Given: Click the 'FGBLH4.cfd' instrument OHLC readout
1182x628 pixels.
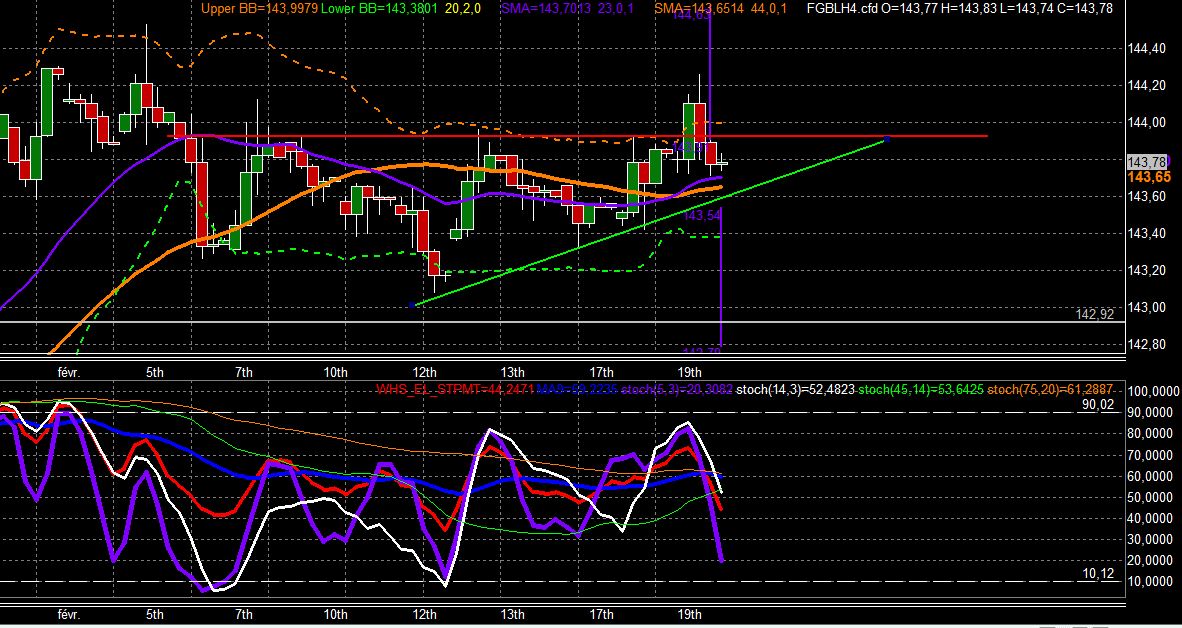Looking at the screenshot, I should (x=960, y=8).
